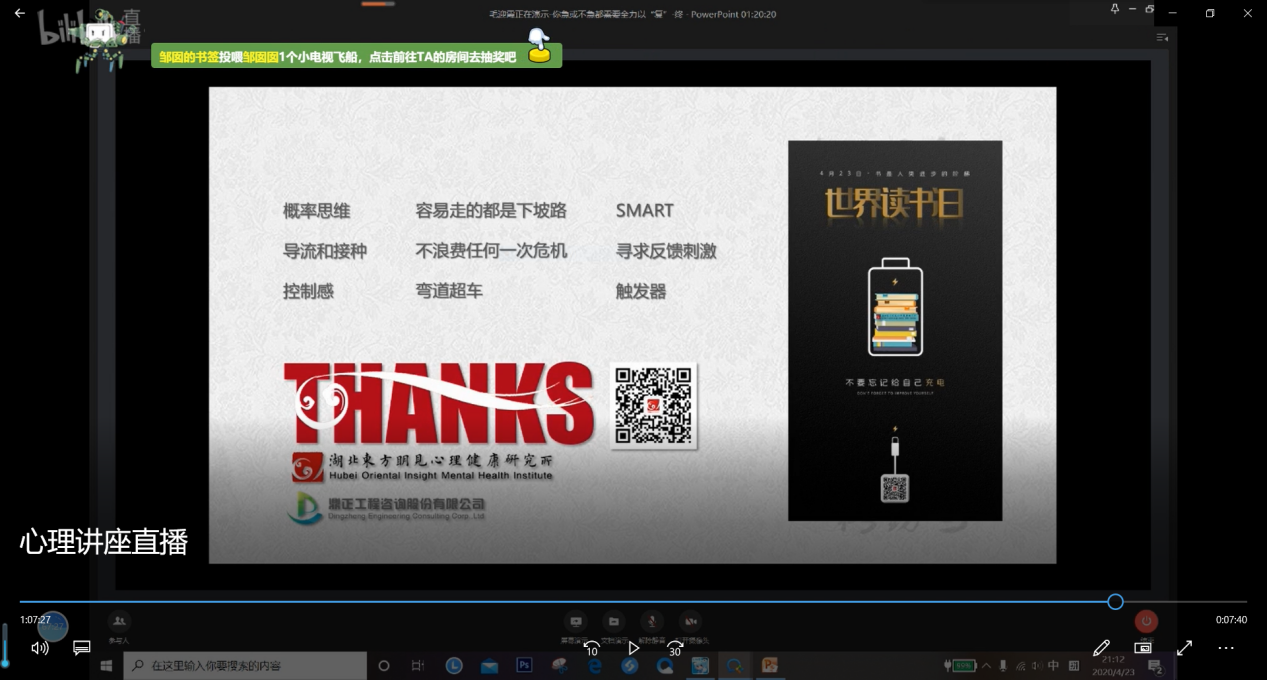The height and width of the screenshot is (680, 1267).
Task: Click the microphone unmute icon
Action: pos(652,622)
